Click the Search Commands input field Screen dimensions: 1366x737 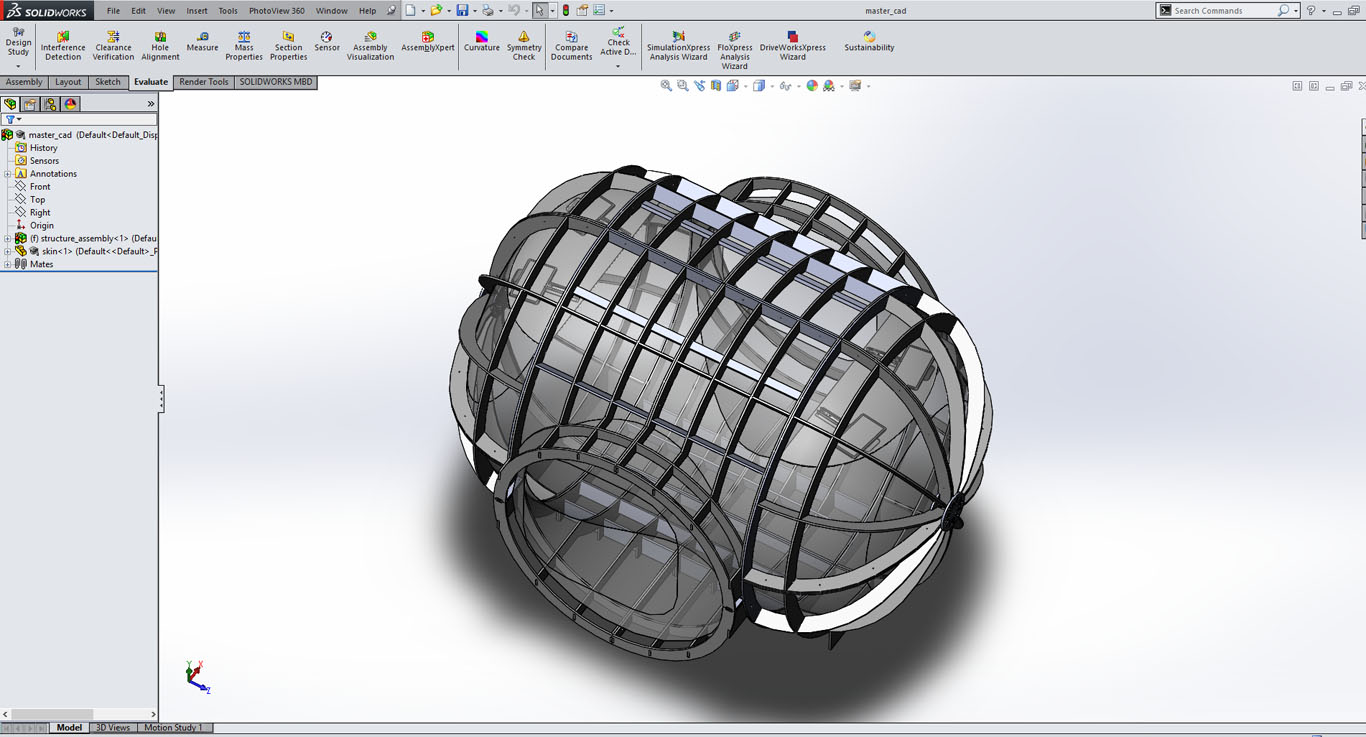1222,11
